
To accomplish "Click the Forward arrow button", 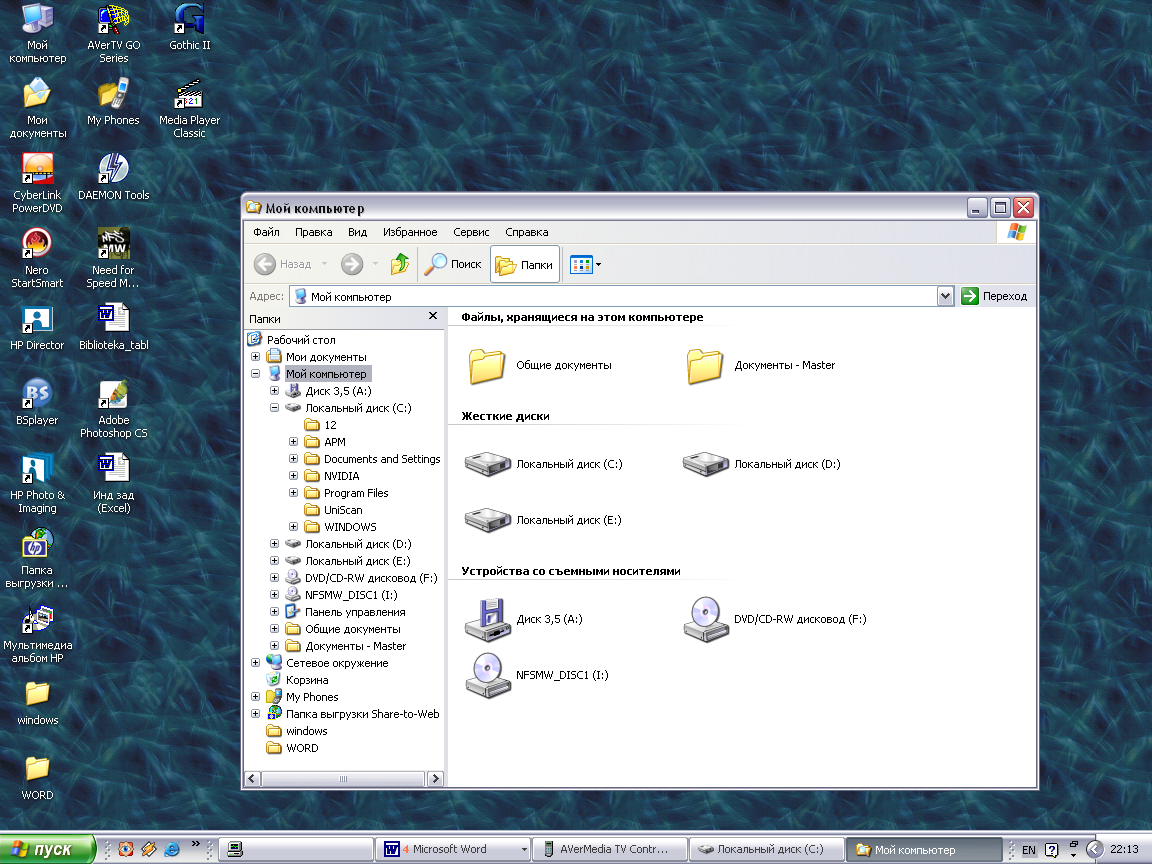I will click(352, 264).
